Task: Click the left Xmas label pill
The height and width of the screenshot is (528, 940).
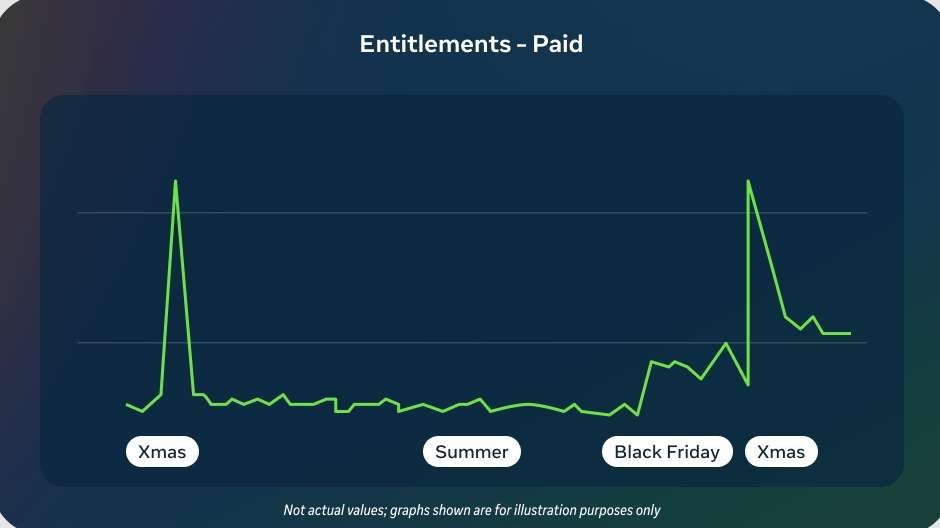Action: [162, 452]
